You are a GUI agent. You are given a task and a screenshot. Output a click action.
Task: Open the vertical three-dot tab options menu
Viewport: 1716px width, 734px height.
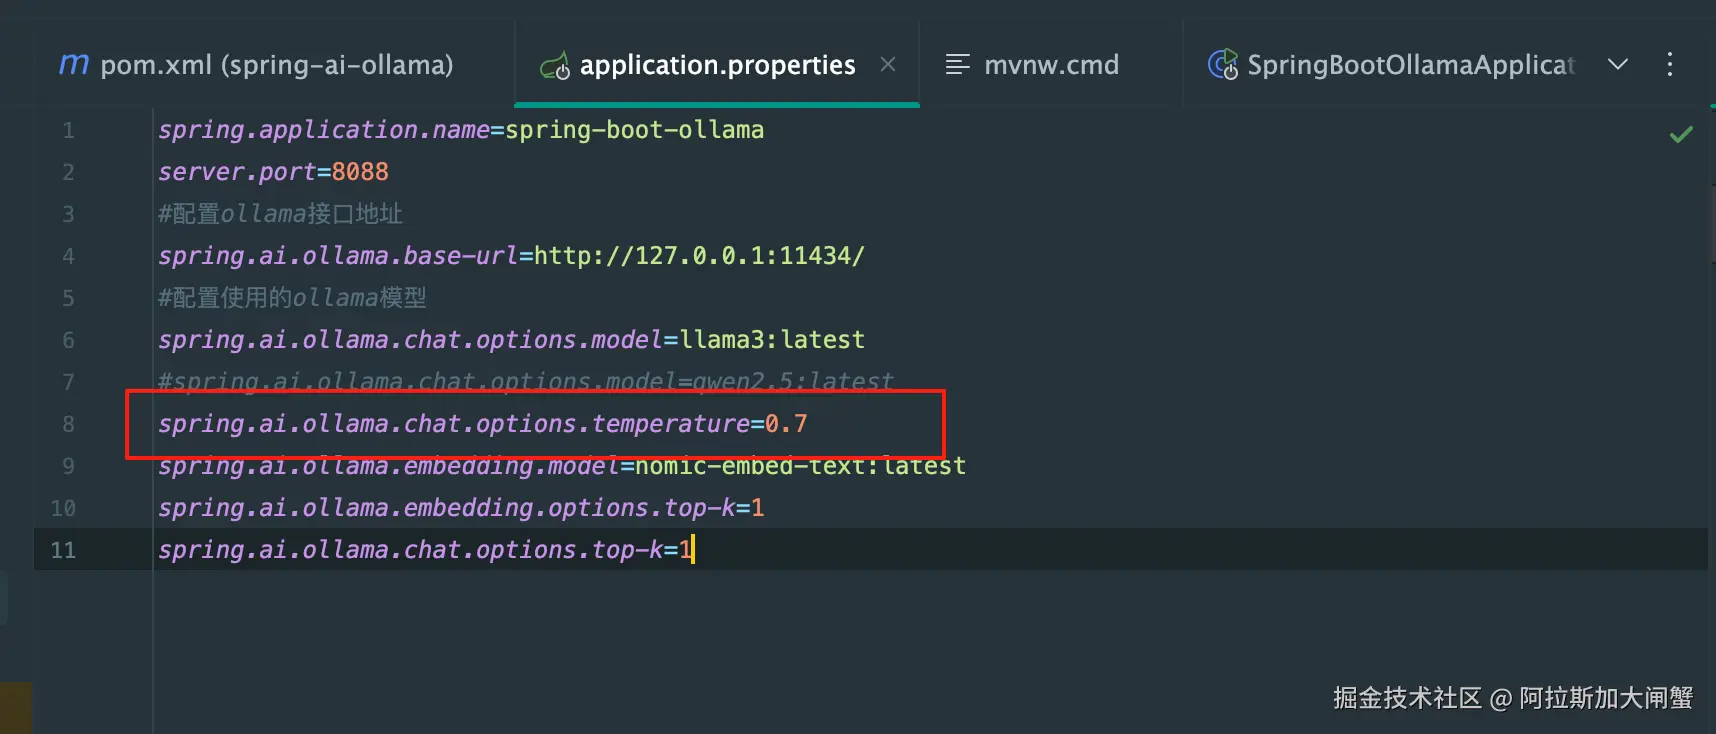click(1669, 65)
